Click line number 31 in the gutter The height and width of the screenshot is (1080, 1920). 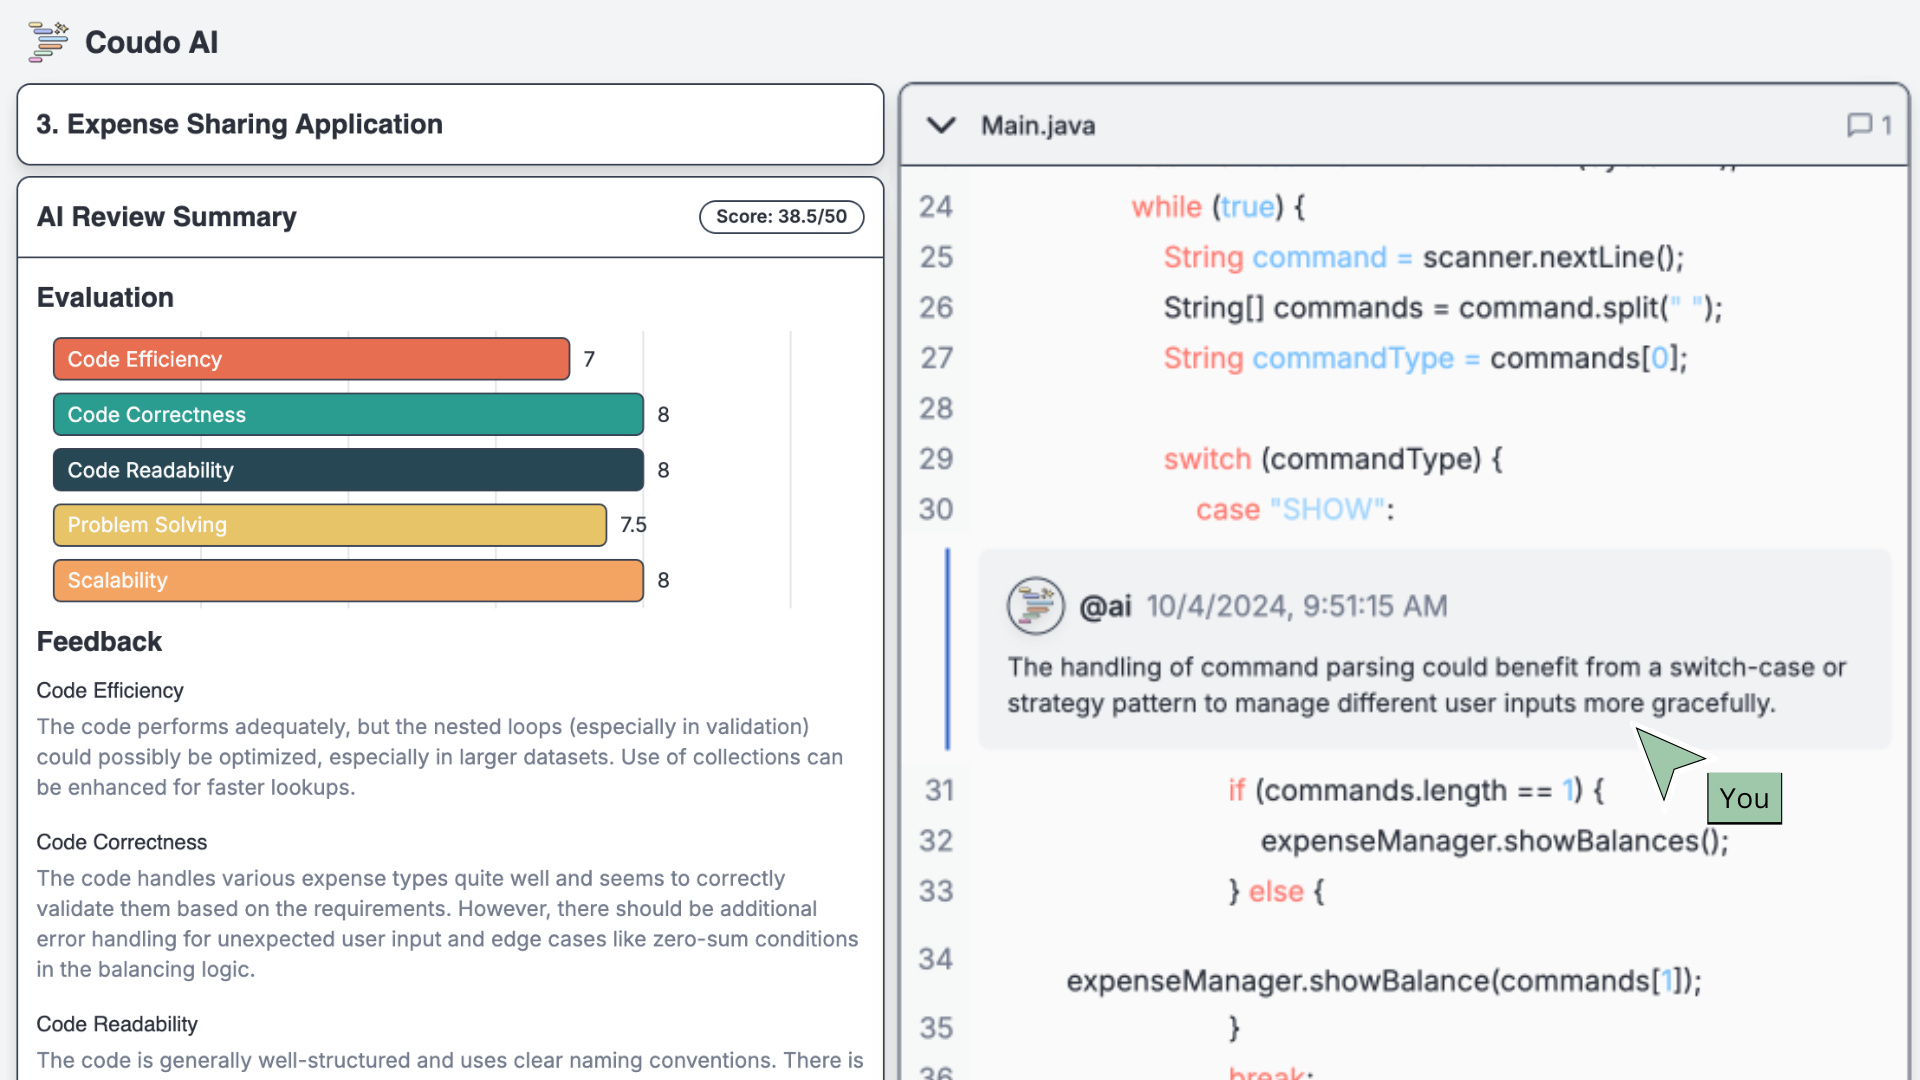(x=939, y=791)
